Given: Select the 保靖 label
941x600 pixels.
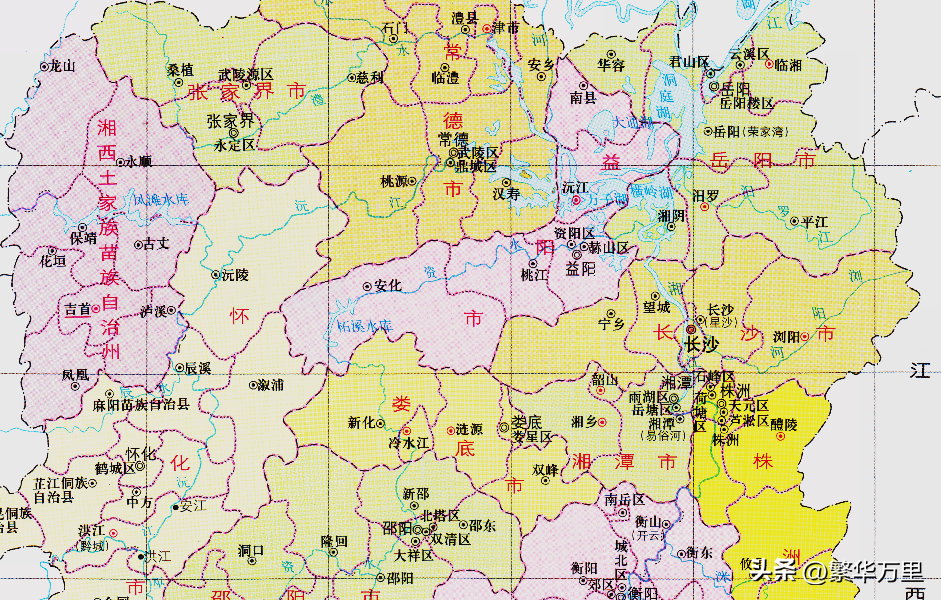Looking at the screenshot, I should pos(83,238).
